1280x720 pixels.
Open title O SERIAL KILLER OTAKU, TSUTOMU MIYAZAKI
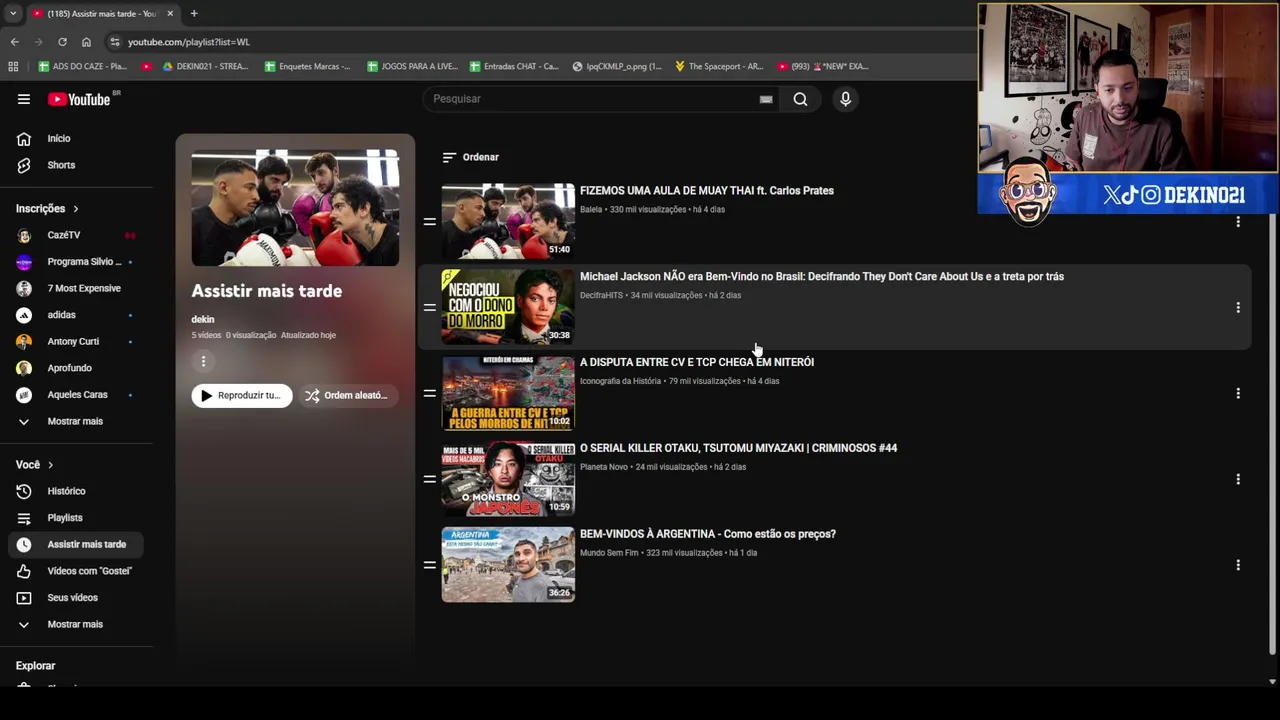(x=738, y=448)
